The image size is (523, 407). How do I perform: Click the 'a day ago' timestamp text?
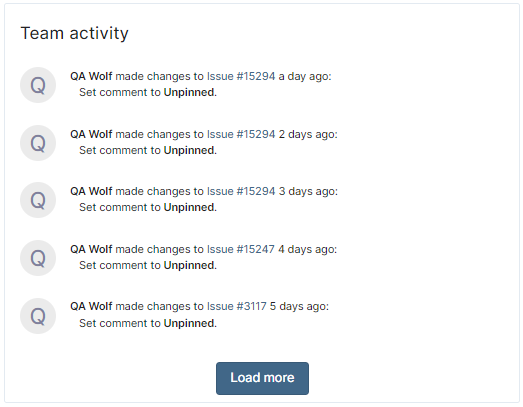pyautogui.click(x=305, y=76)
